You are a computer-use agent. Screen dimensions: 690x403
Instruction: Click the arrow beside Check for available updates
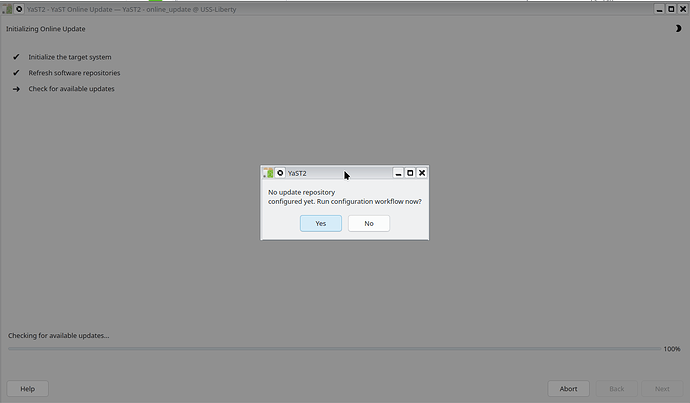[16, 89]
